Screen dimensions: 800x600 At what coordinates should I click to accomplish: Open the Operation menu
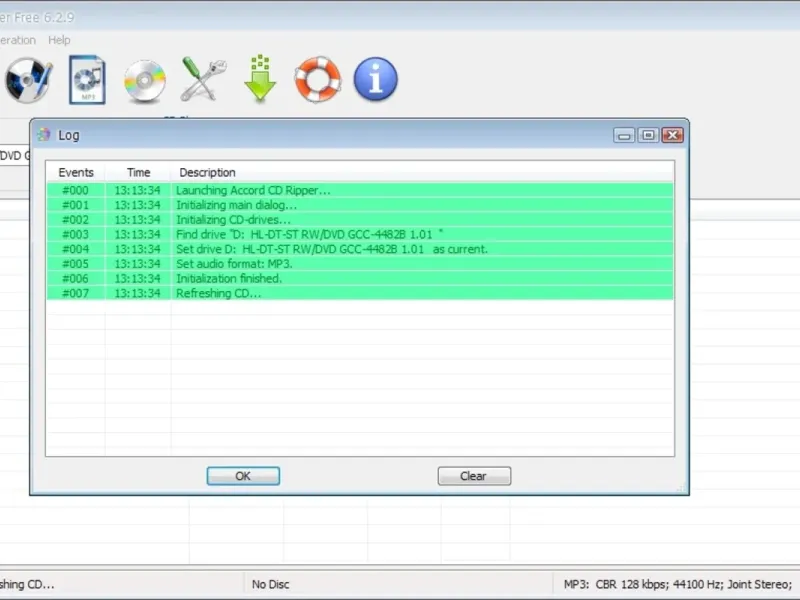(x=17, y=40)
